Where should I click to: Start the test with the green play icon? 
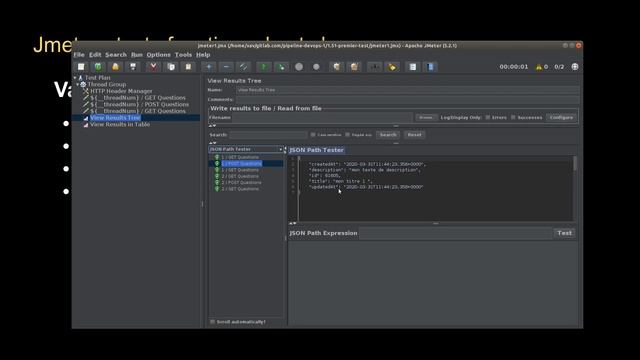point(264,67)
